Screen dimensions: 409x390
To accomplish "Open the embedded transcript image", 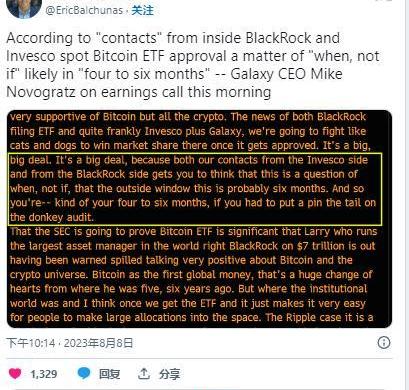I will (199, 219).
